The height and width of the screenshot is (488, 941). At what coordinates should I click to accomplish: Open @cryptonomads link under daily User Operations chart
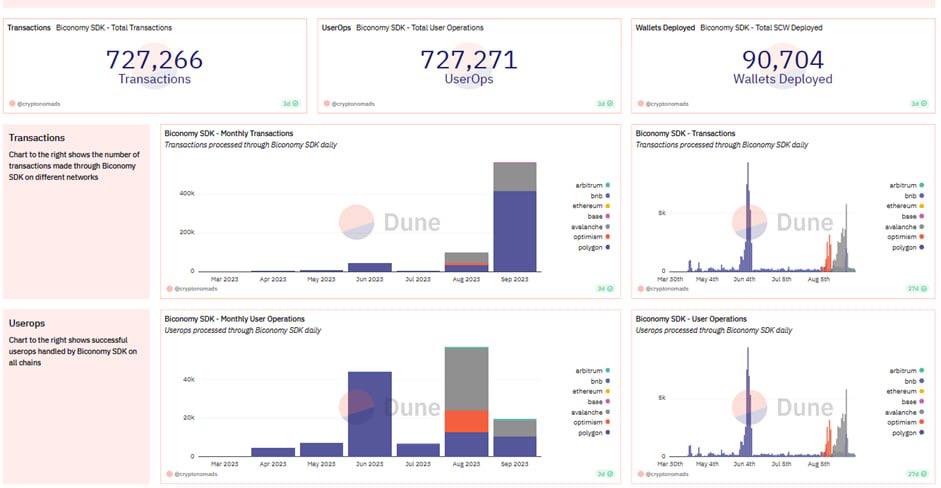coord(667,474)
